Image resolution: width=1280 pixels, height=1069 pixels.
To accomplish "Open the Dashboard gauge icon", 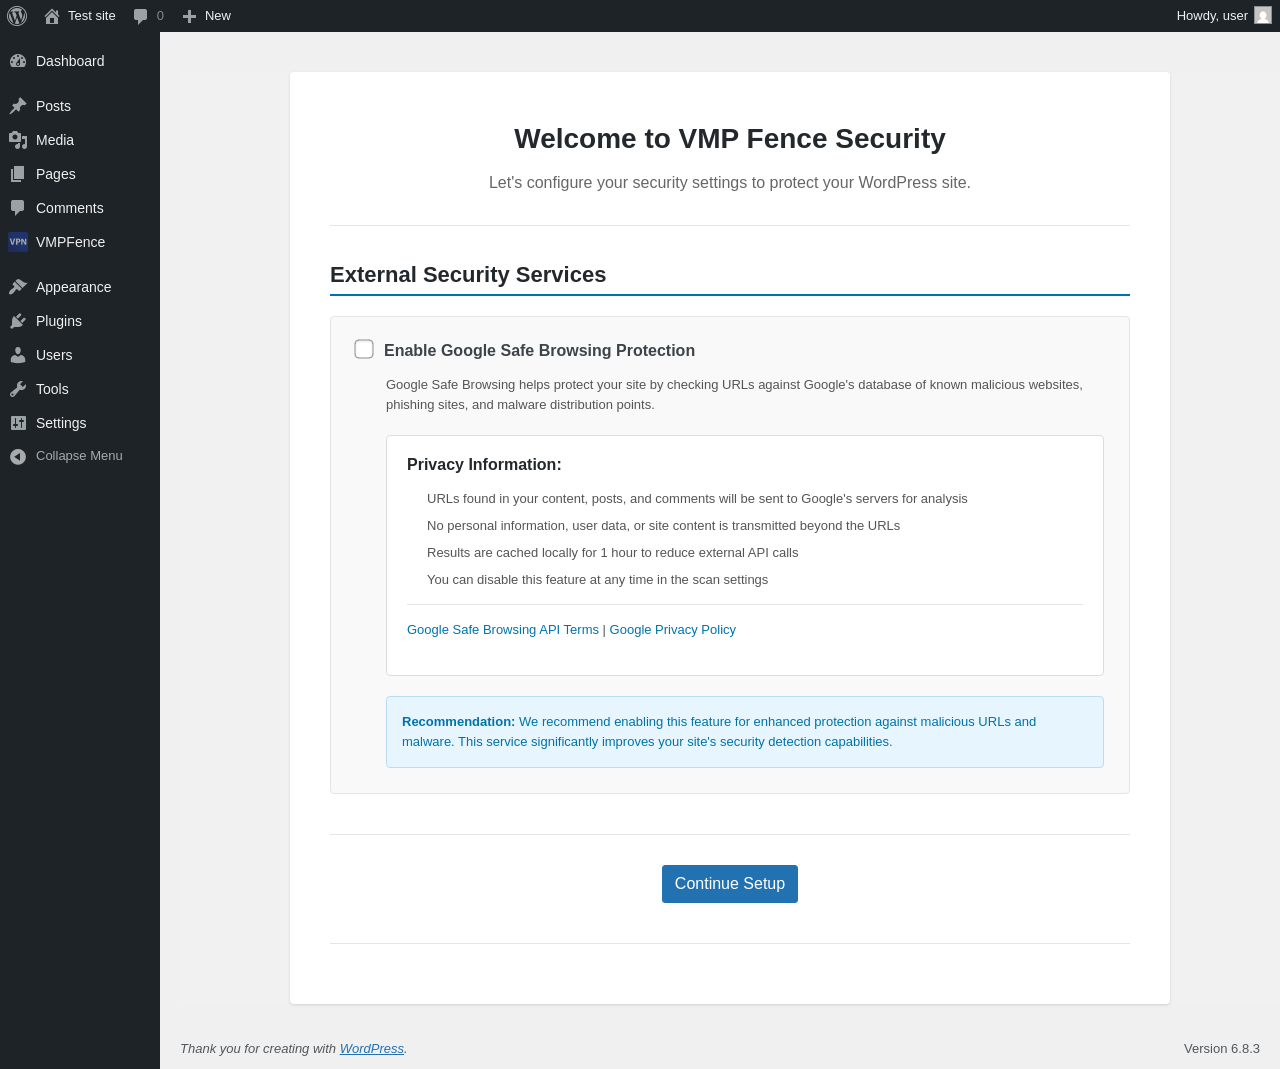I will pos(18,61).
